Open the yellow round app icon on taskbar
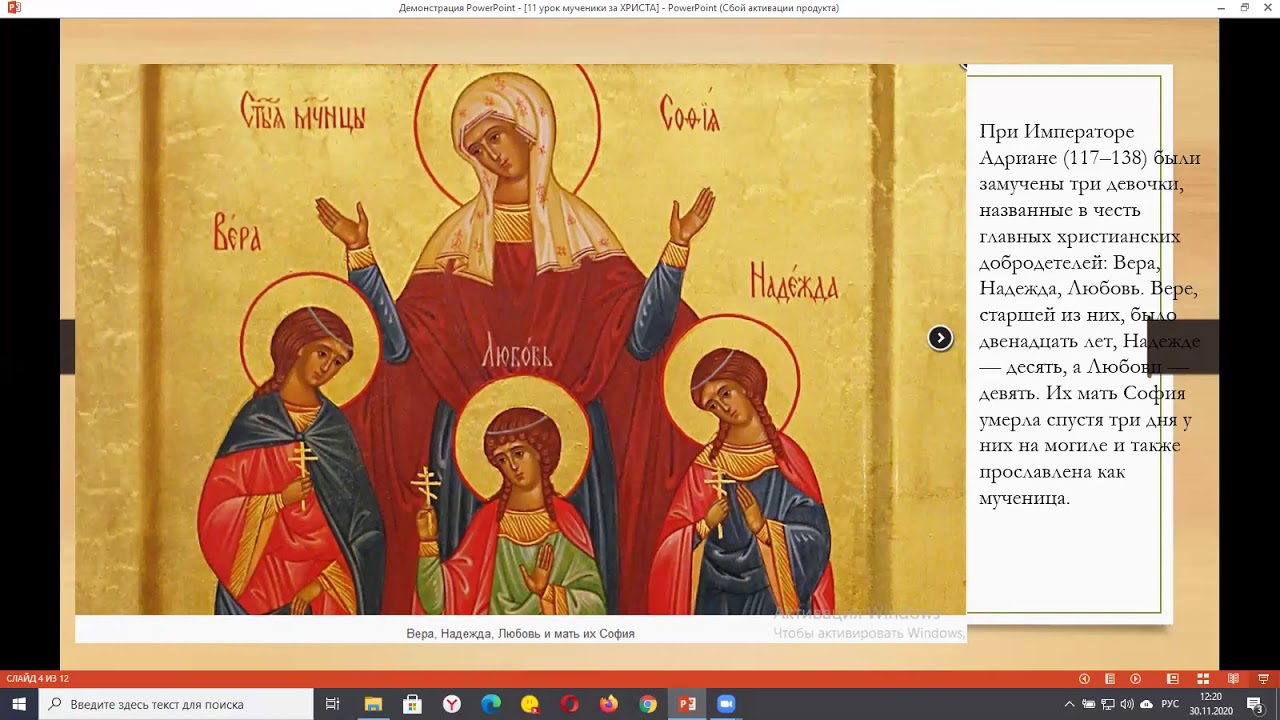1280x720 pixels. pyautogui.click(x=530, y=704)
